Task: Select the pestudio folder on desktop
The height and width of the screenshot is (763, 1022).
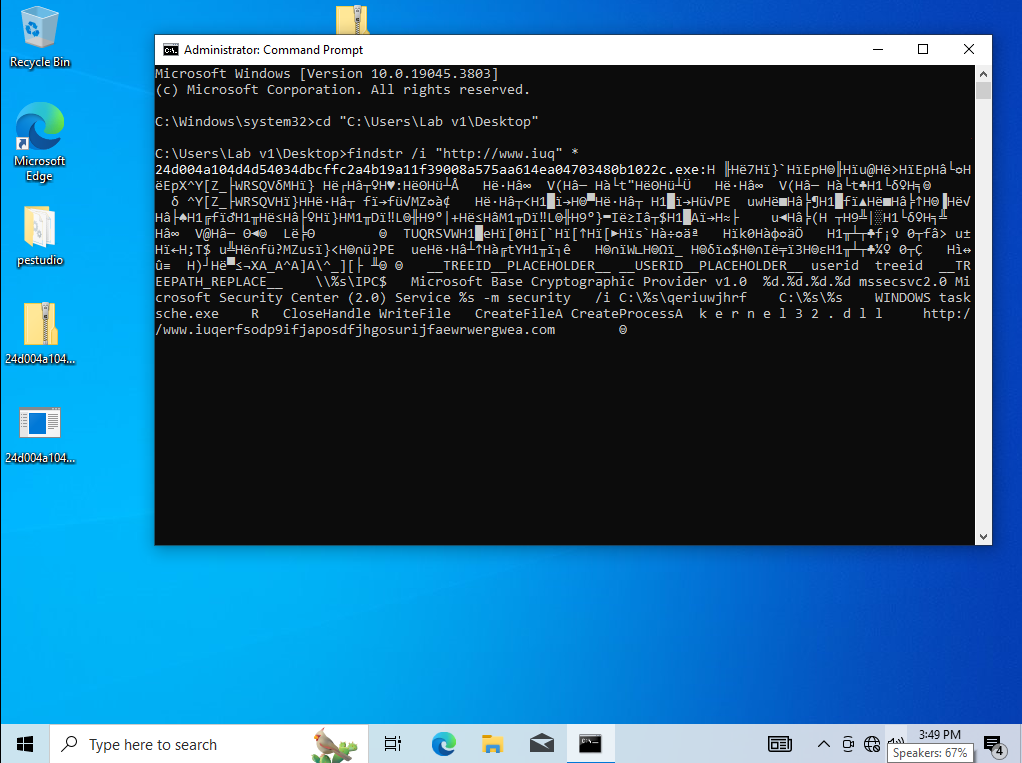Action: (x=39, y=236)
